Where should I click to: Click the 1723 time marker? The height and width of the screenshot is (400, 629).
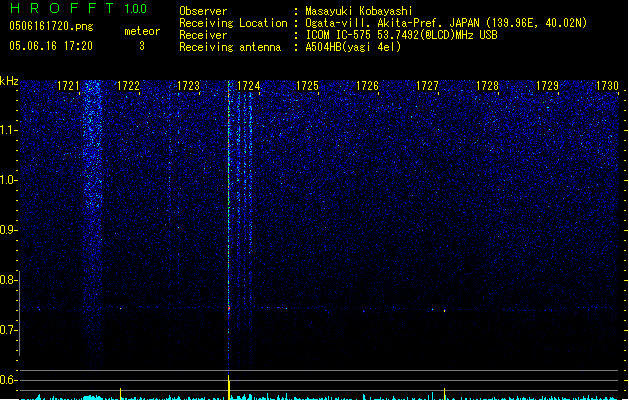click(x=188, y=86)
